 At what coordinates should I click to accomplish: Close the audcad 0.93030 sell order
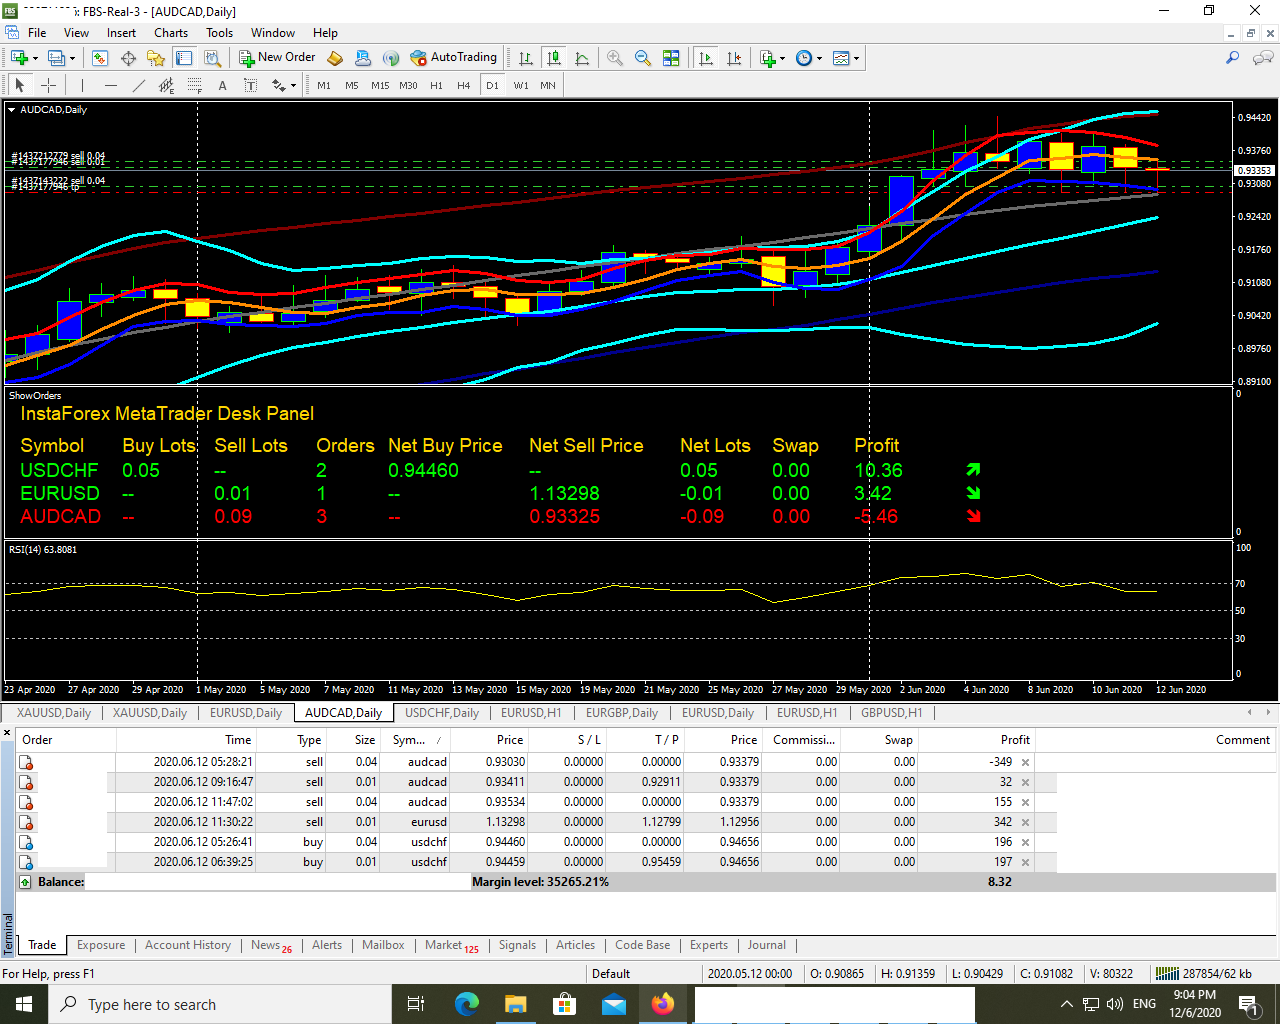coord(1025,762)
